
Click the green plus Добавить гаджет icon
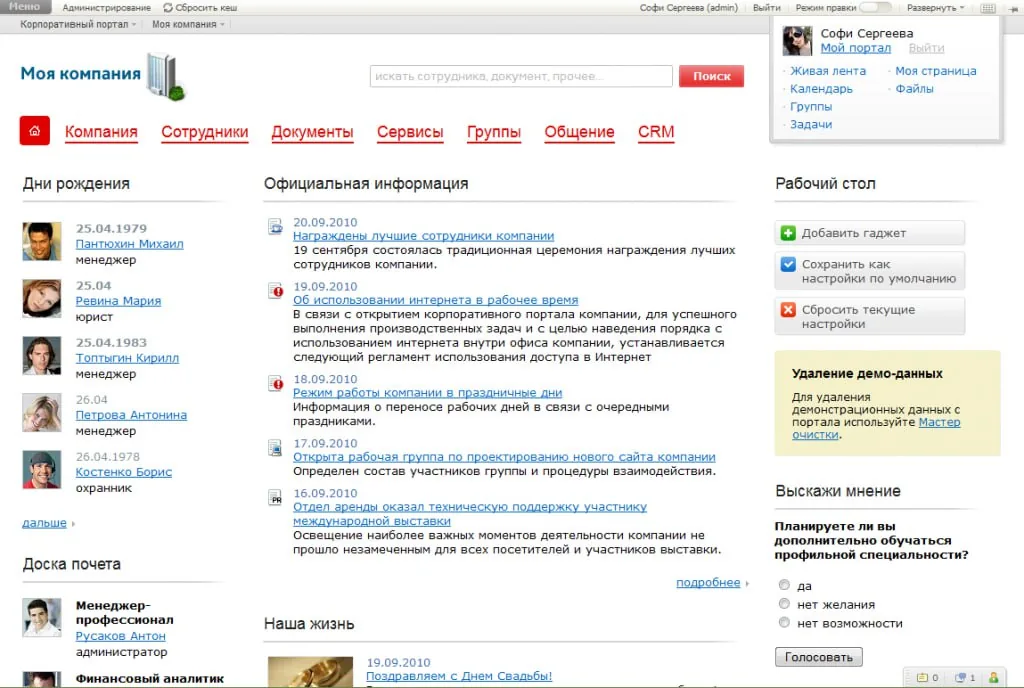pos(788,233)
